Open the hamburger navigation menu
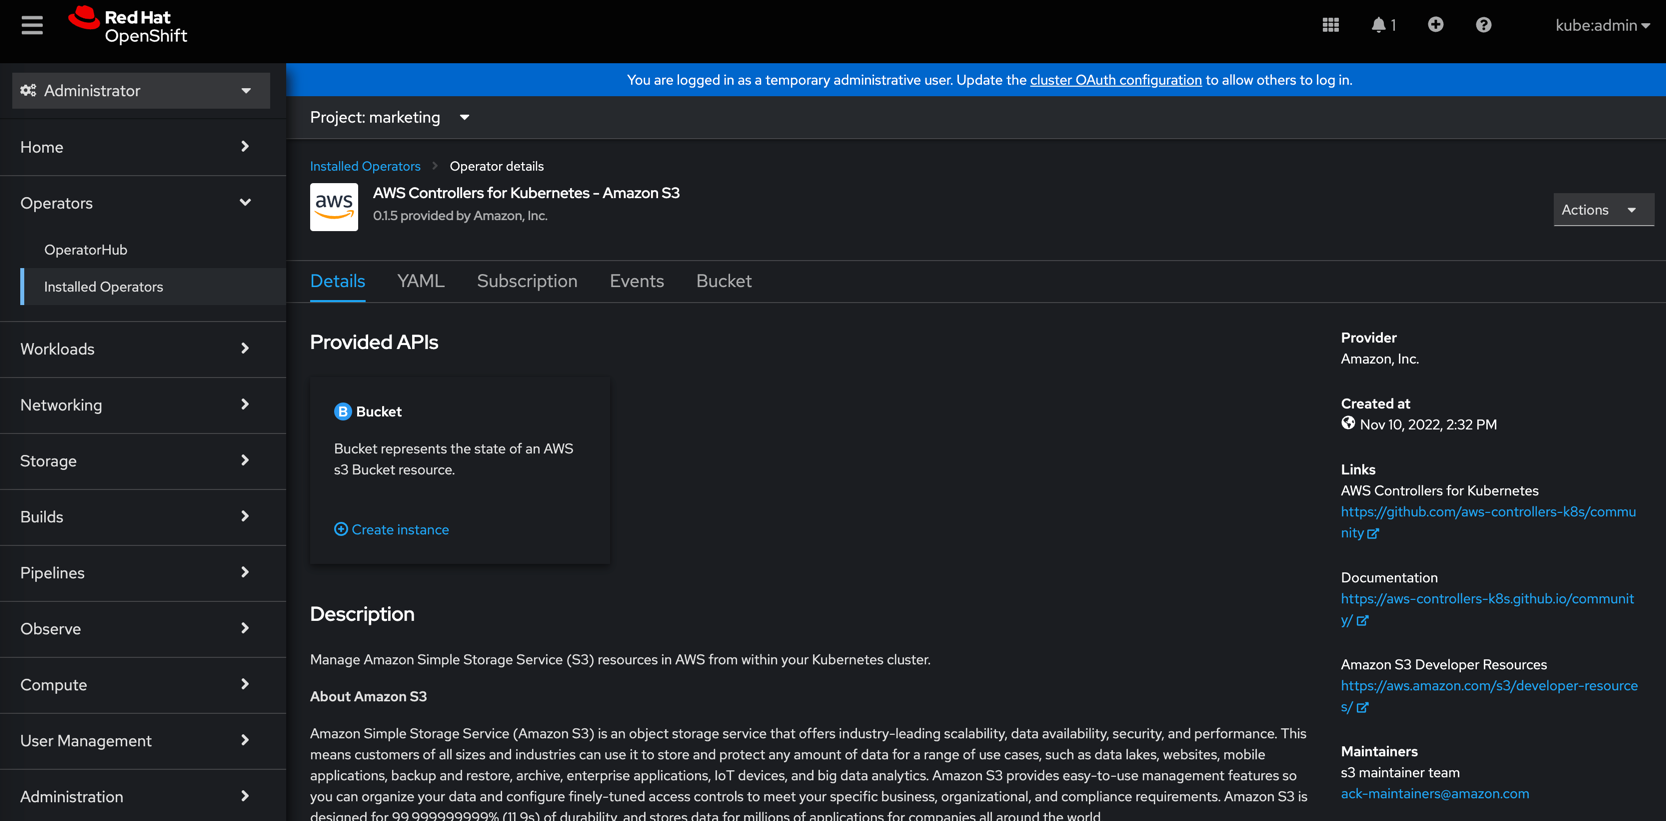The height and width of the screenshot is (821, 1666). [32, 25]
